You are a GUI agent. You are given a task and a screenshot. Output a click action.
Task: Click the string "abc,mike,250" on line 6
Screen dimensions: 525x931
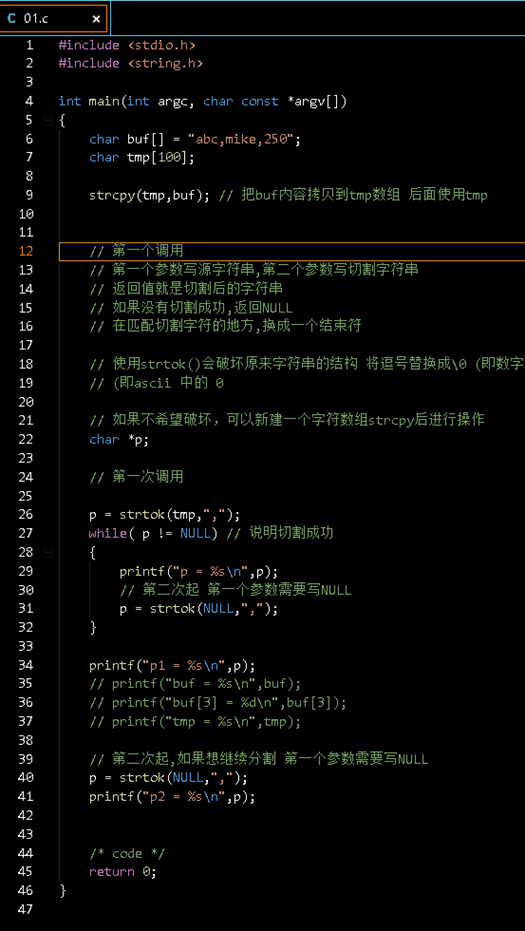click(241, 139)
